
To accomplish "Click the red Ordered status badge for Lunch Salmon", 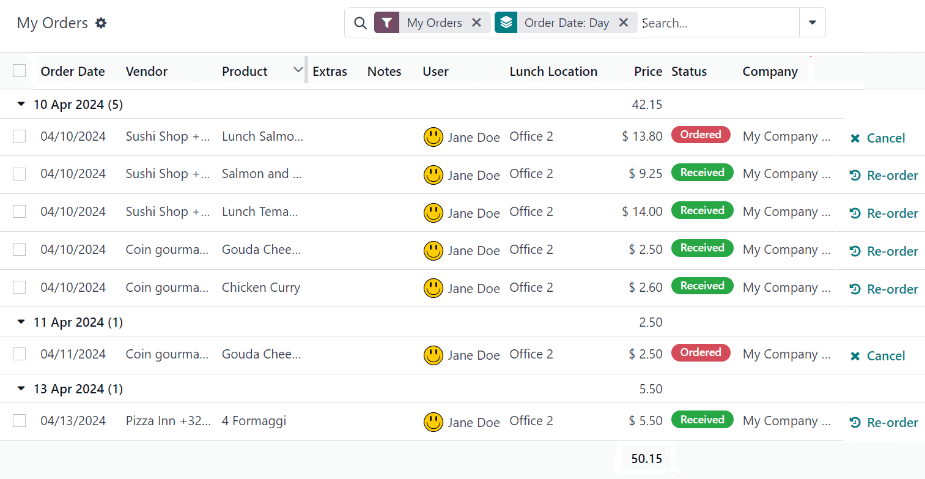I will tap(701, 135).
